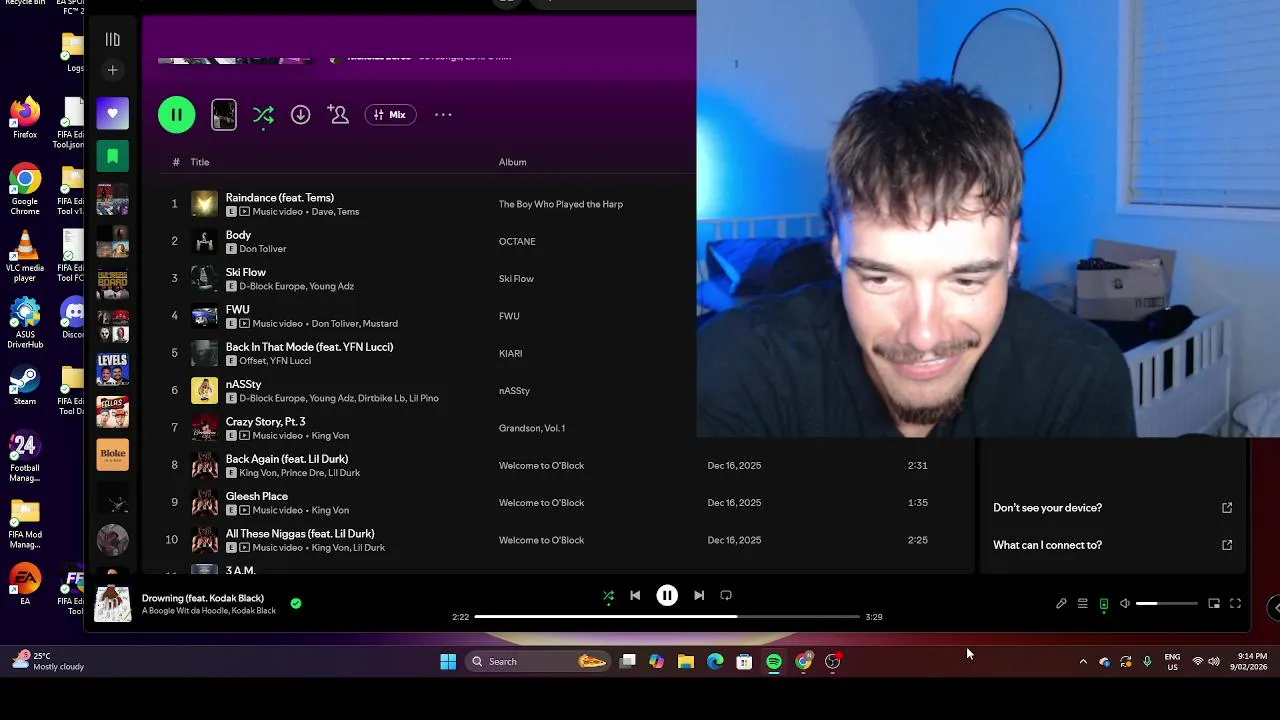This screenshot has height=720, width=1280.
Task: Invite collaborators with the add-person icon
Action: click(339, 115)
